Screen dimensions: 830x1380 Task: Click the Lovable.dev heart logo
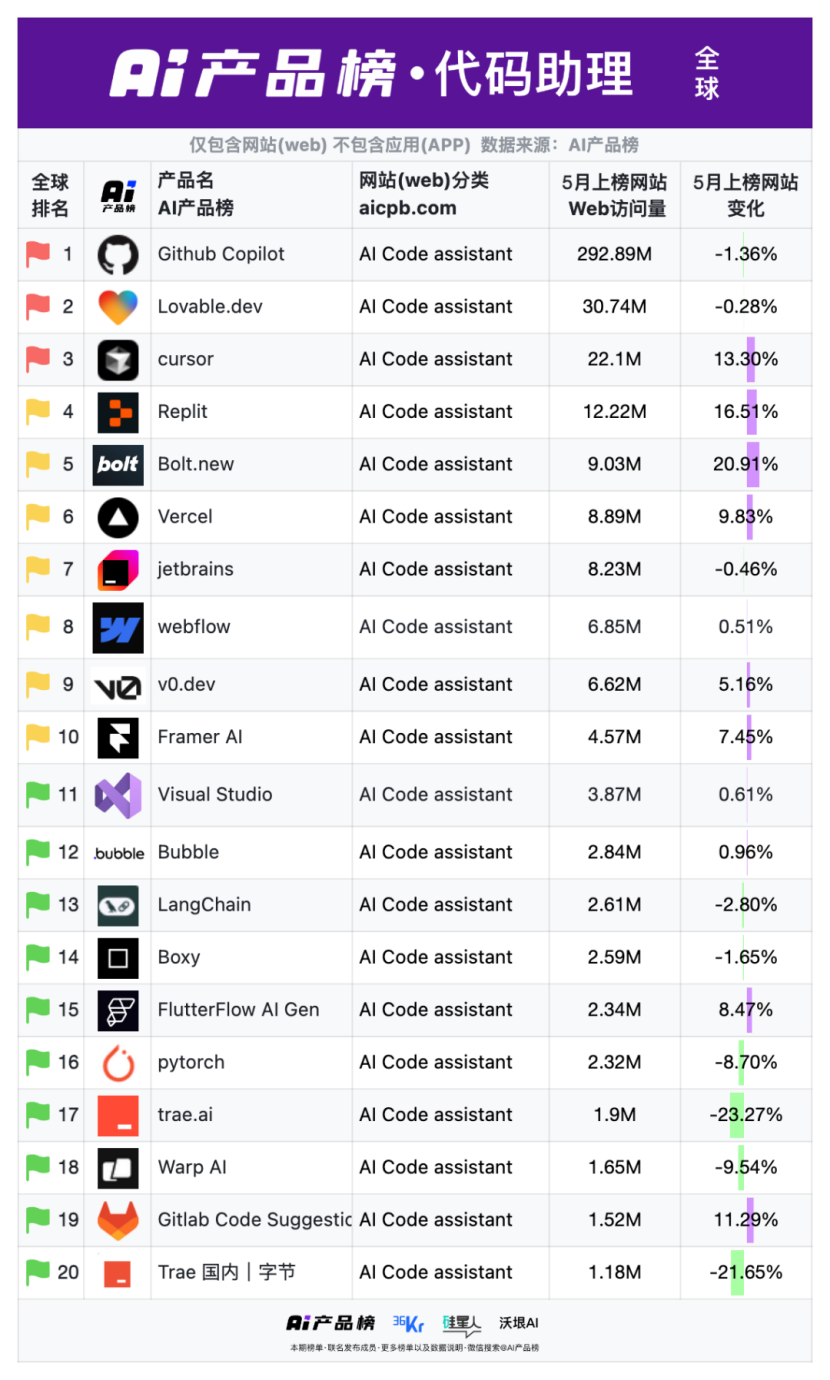(118, 307)
